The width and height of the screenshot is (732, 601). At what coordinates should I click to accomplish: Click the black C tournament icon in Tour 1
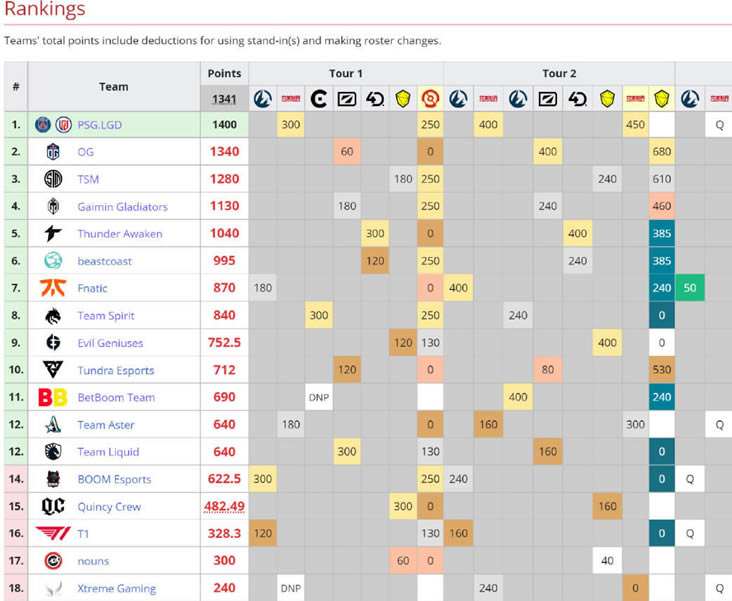[x=319, y=99]
